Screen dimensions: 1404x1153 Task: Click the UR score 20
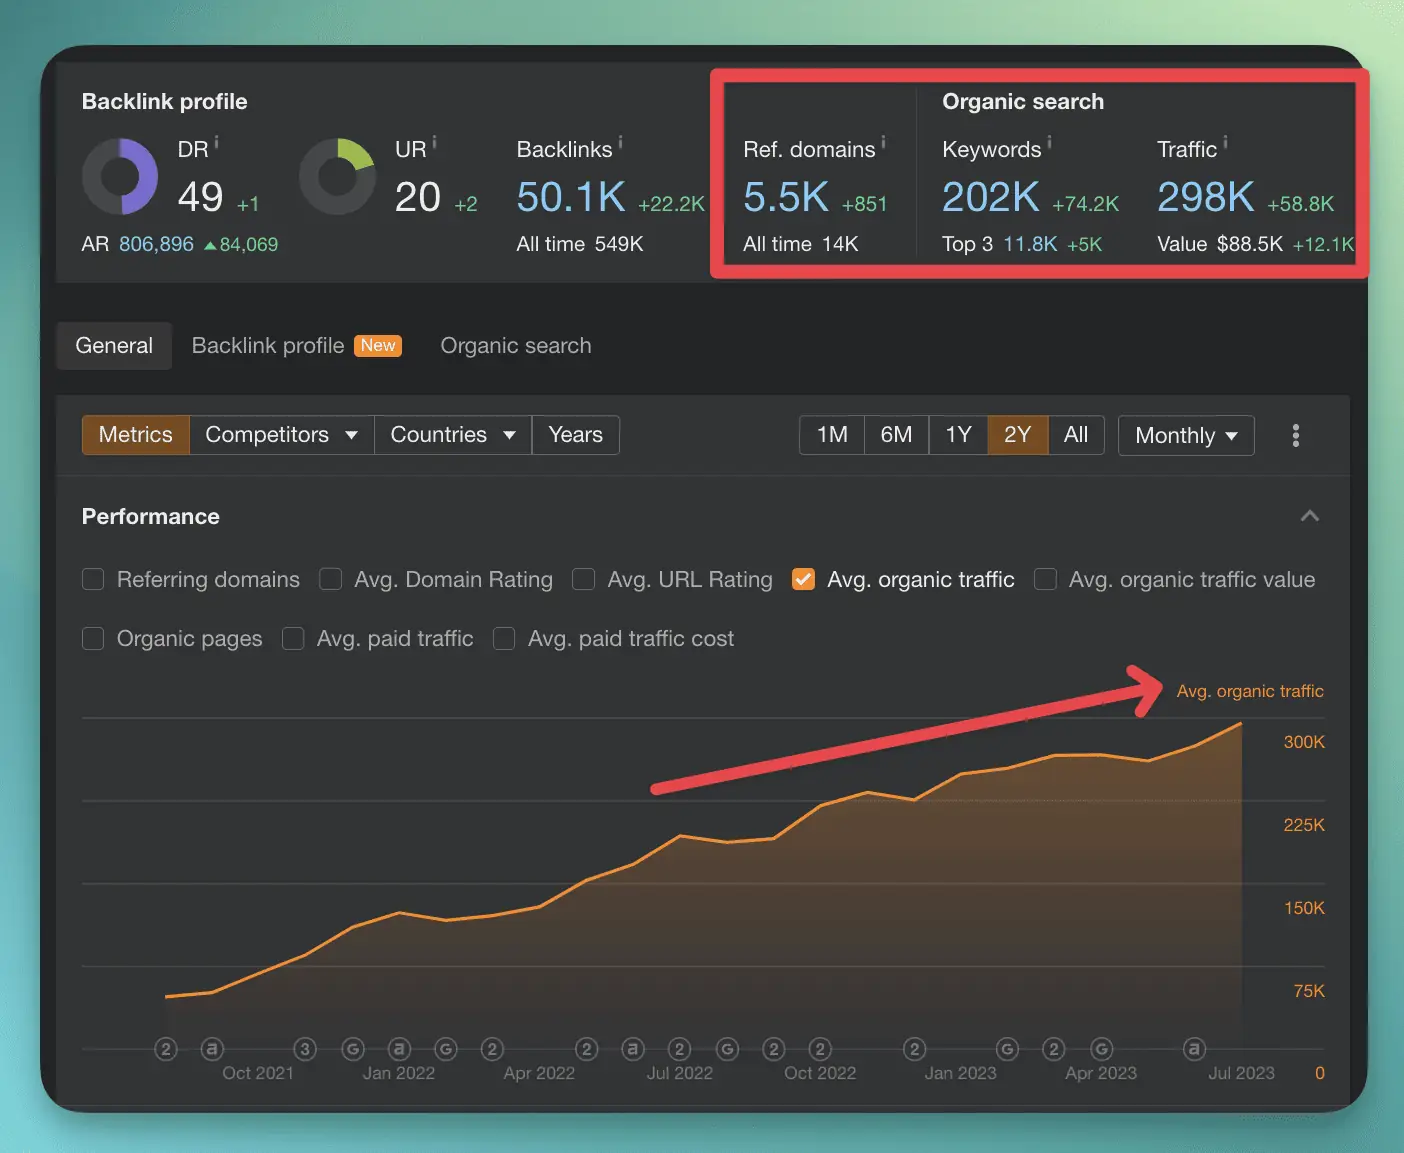418,197
